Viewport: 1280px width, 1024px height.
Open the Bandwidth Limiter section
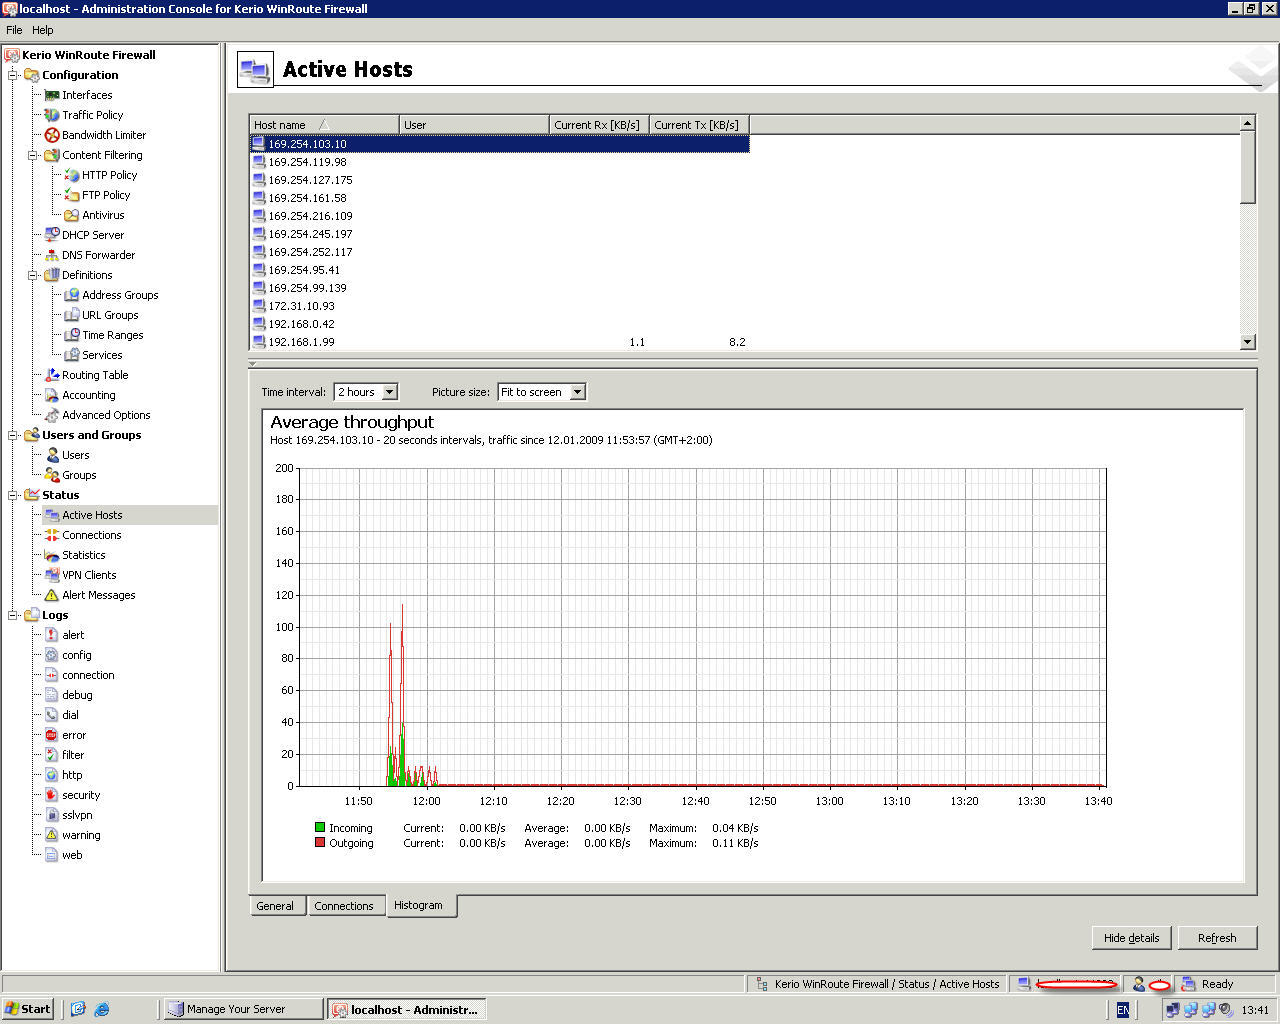coord(104,135)
